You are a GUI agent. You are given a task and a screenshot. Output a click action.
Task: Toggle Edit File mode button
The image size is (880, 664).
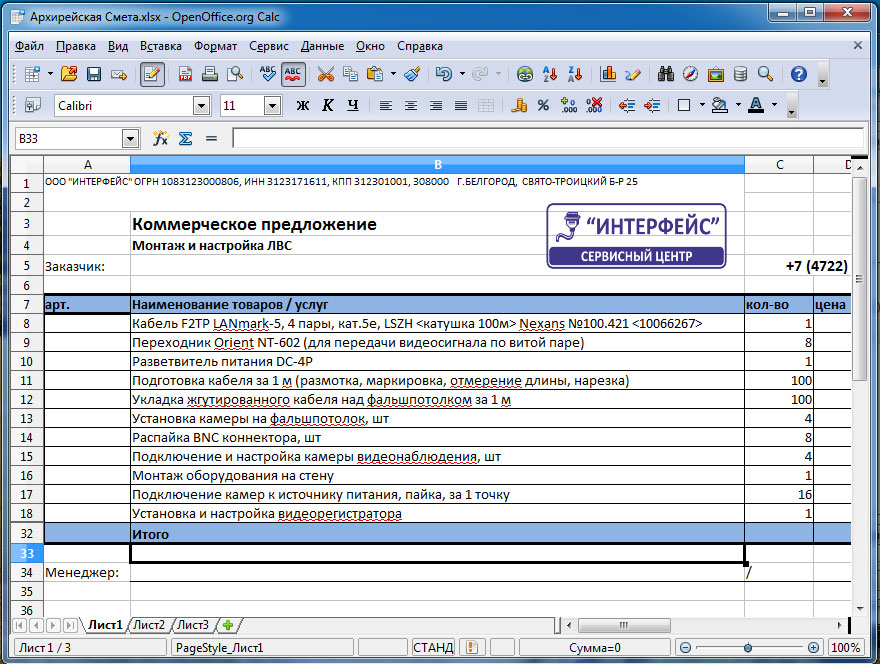tap(152, 74)
